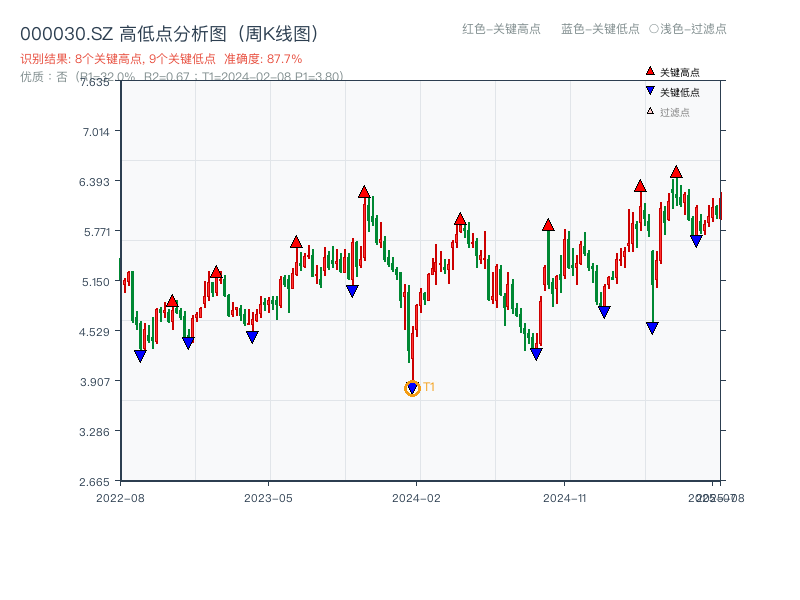Select the T1 circled blue low marker
Screen dimensions: 800x600
click(412, 388)
